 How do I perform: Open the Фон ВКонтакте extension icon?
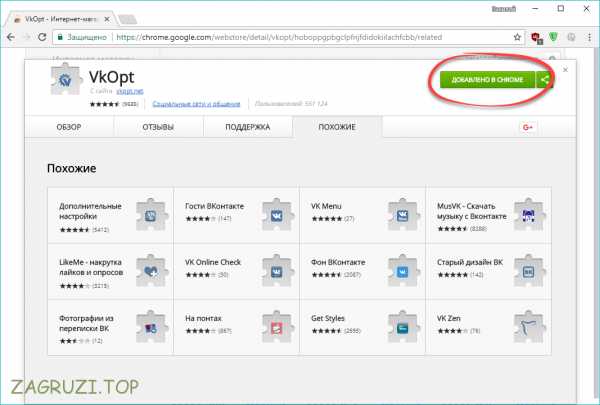coord(404,271)
